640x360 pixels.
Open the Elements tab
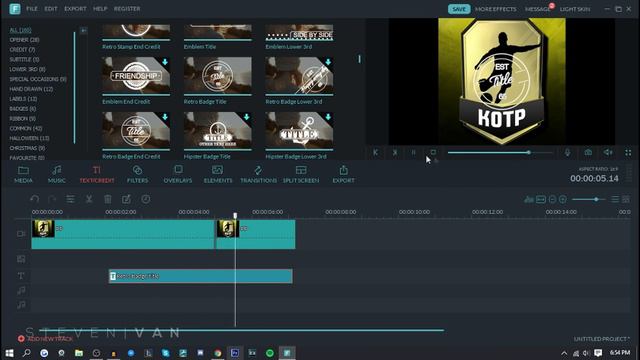pyautogui.click(x=218, y=174)
